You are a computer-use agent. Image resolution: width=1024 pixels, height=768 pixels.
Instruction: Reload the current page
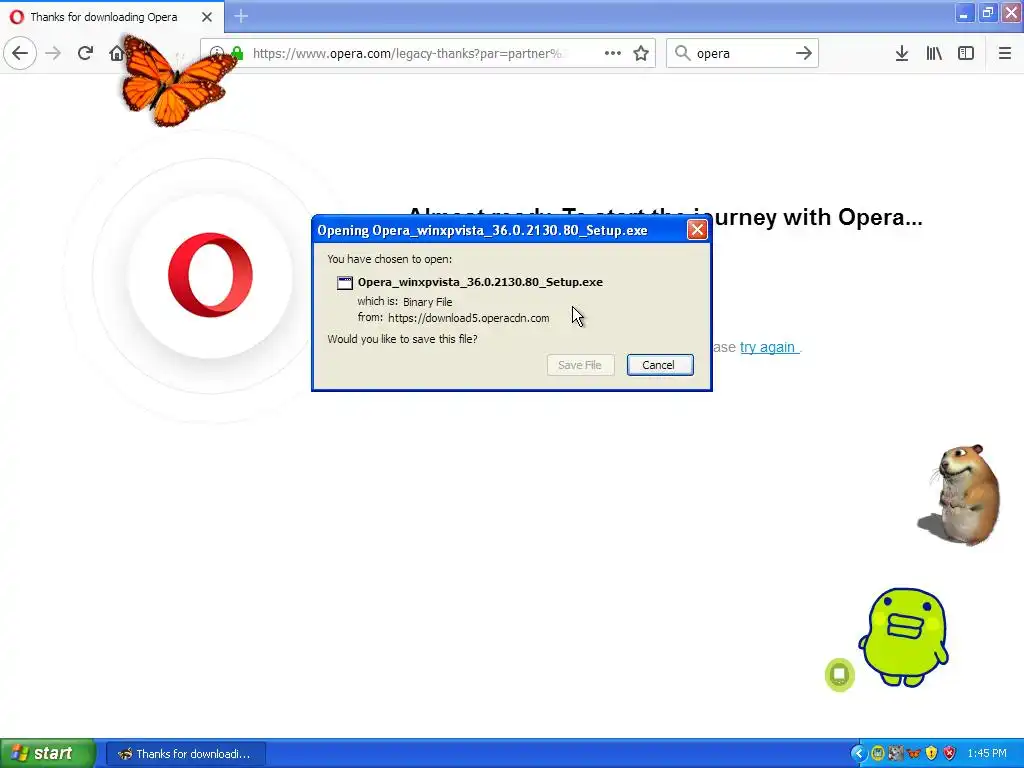pyautogui.click(x=85, y=53)
